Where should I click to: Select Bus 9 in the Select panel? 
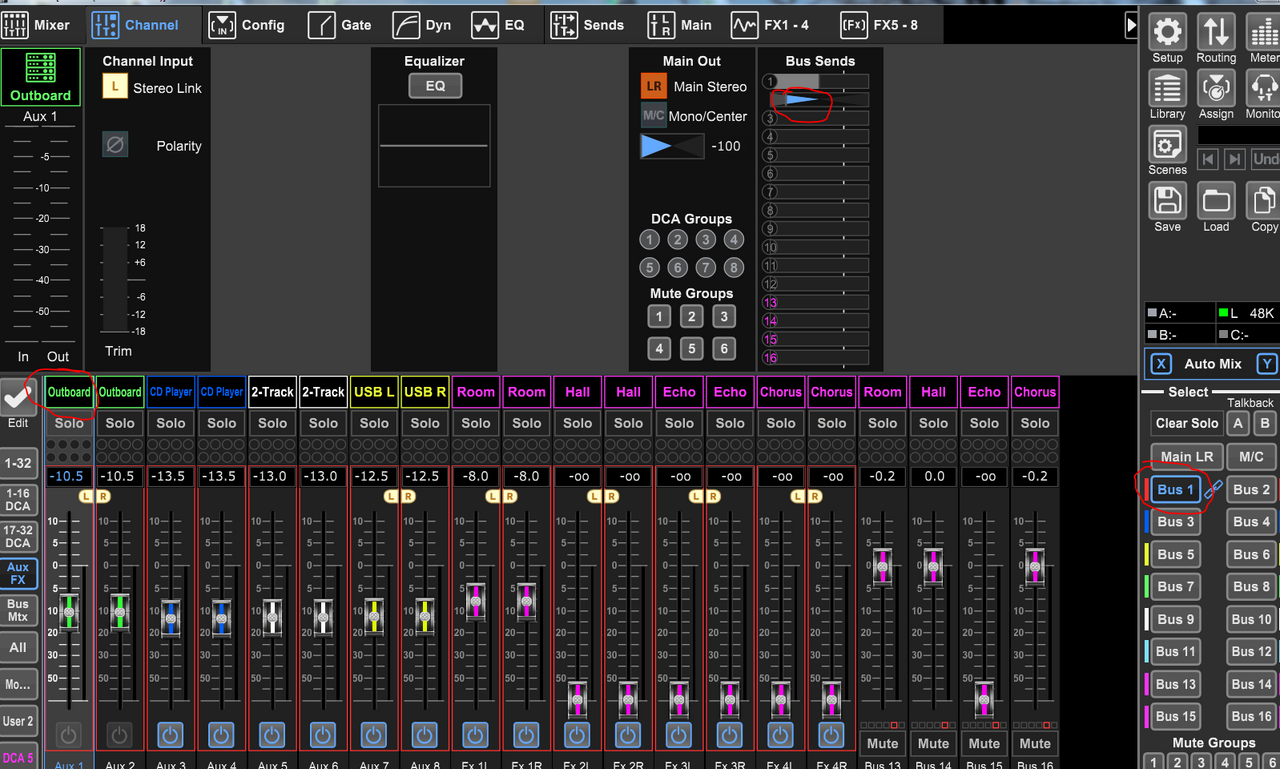(1176, 619)
